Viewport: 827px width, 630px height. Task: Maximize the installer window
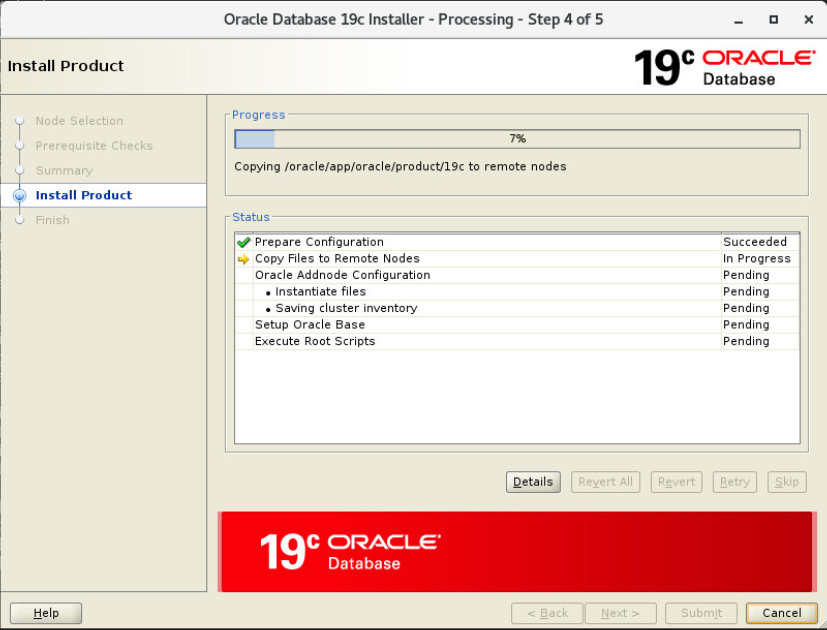[x=773, y=20]
